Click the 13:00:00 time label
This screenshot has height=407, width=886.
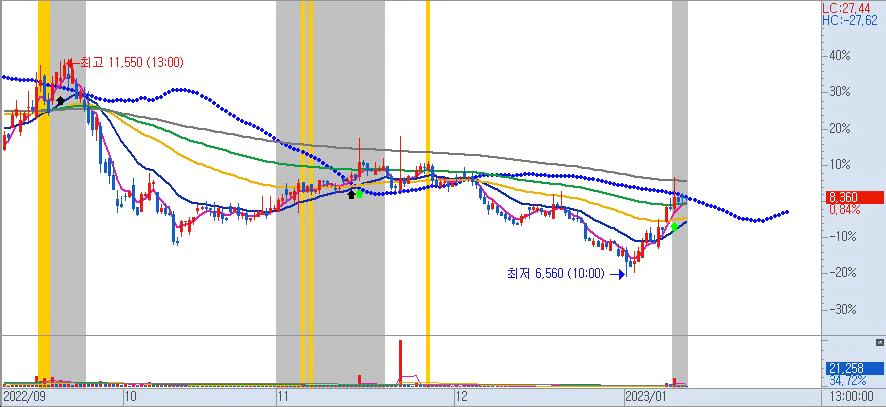pyautogui.click(x=852, y=396)
